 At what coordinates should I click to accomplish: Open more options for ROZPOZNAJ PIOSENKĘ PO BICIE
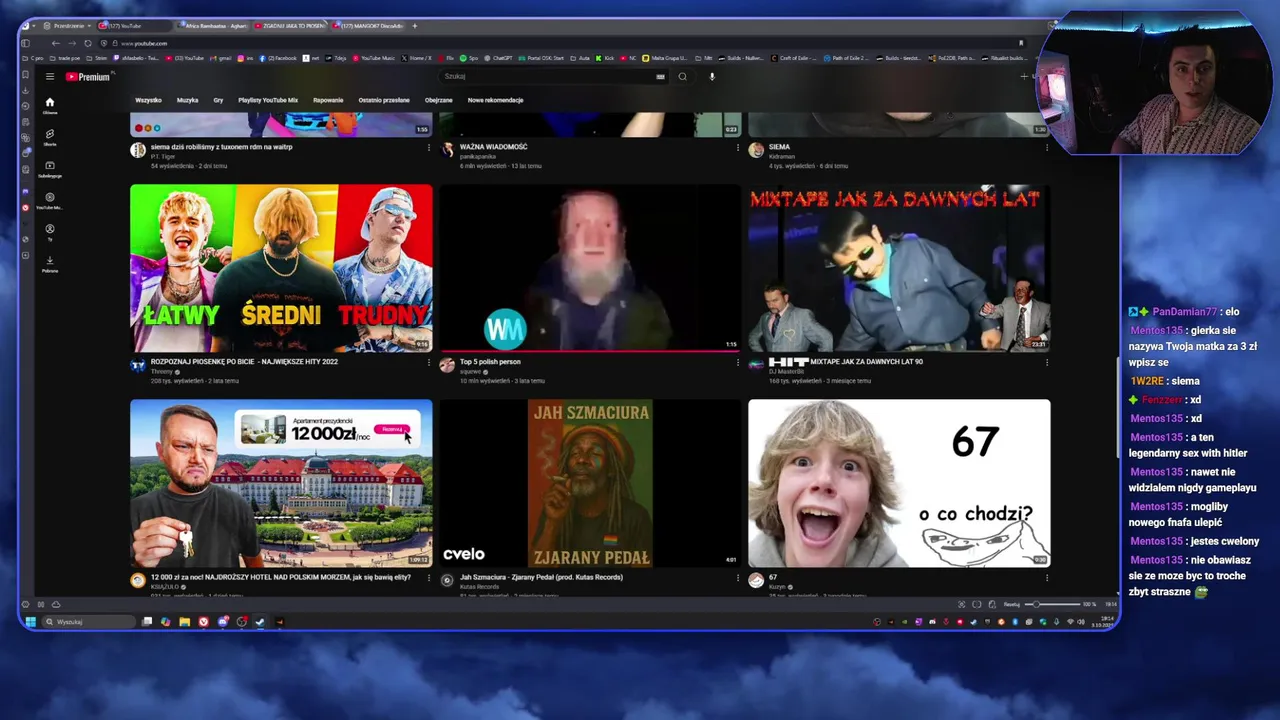(x=429, y=363)
